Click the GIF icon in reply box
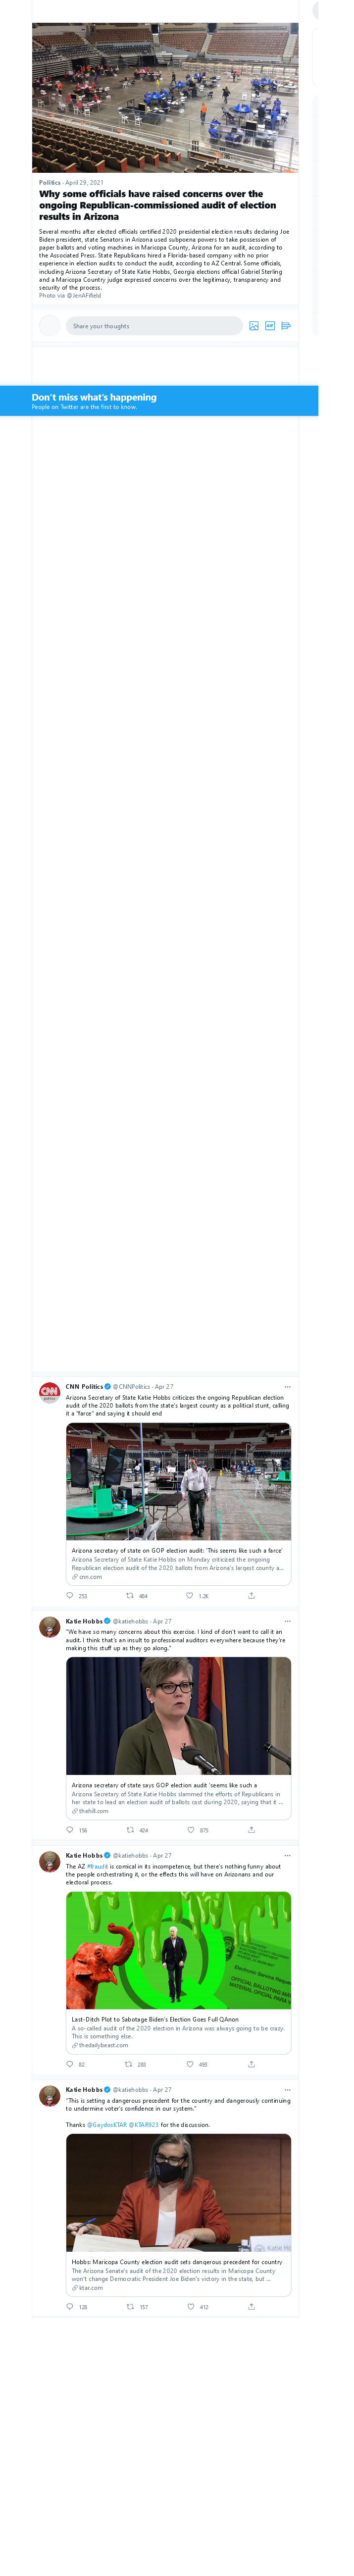354x2576 pixels. pos(270,326)
